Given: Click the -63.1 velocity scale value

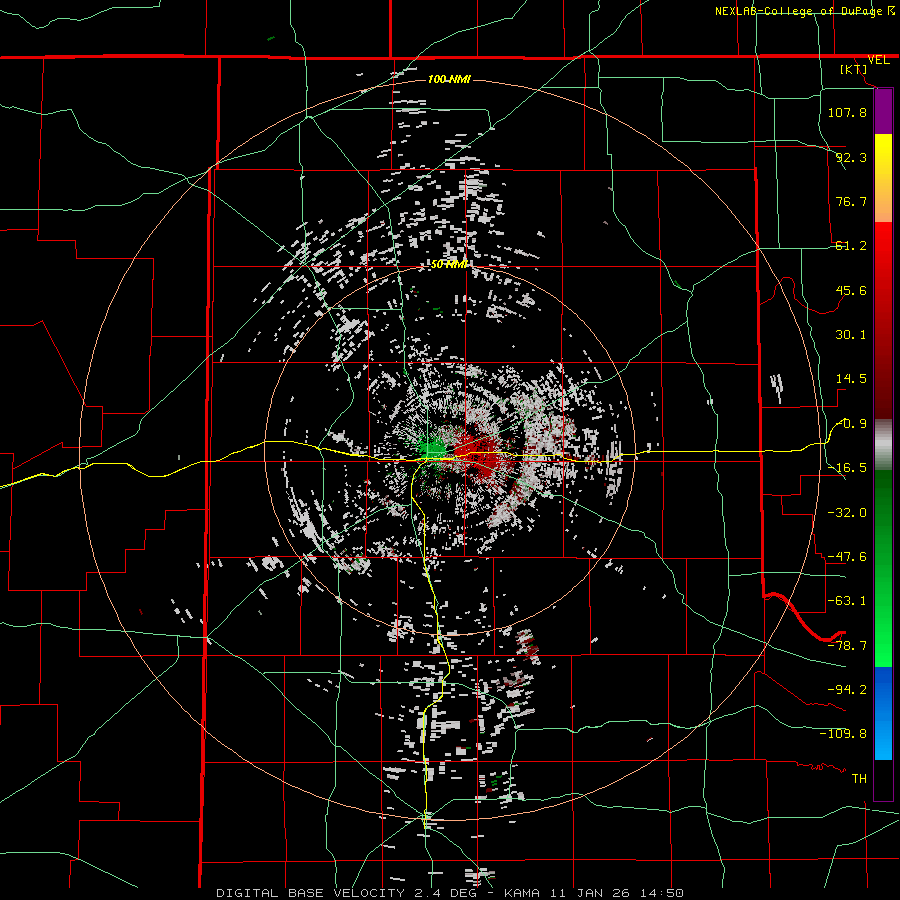Looking at the screenshot, I should coord(847,601).
